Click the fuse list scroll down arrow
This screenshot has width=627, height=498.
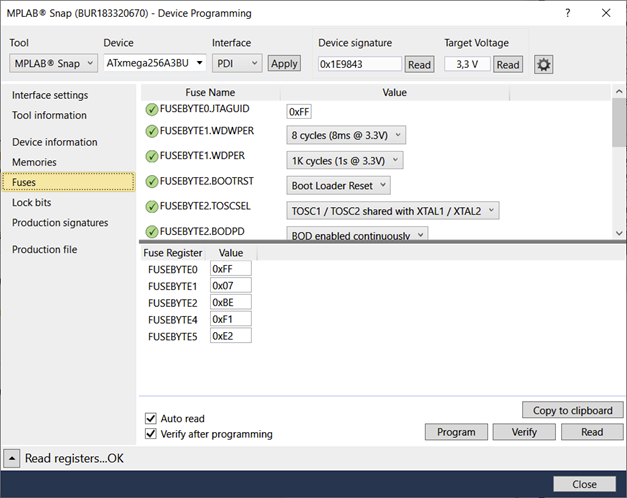619,233
